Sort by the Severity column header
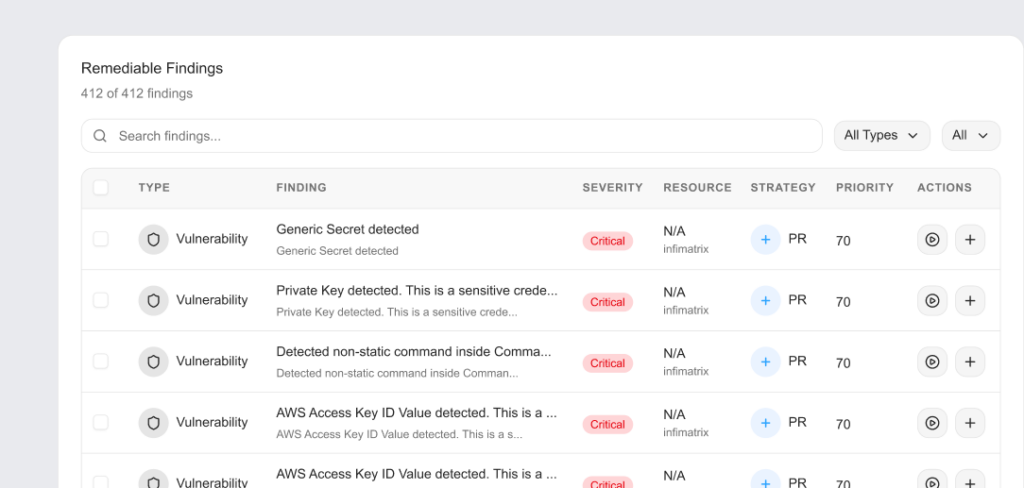Image resolution: width=1024 pixels, height=488 pixels. pyautogui.click(x=612, y=188)
